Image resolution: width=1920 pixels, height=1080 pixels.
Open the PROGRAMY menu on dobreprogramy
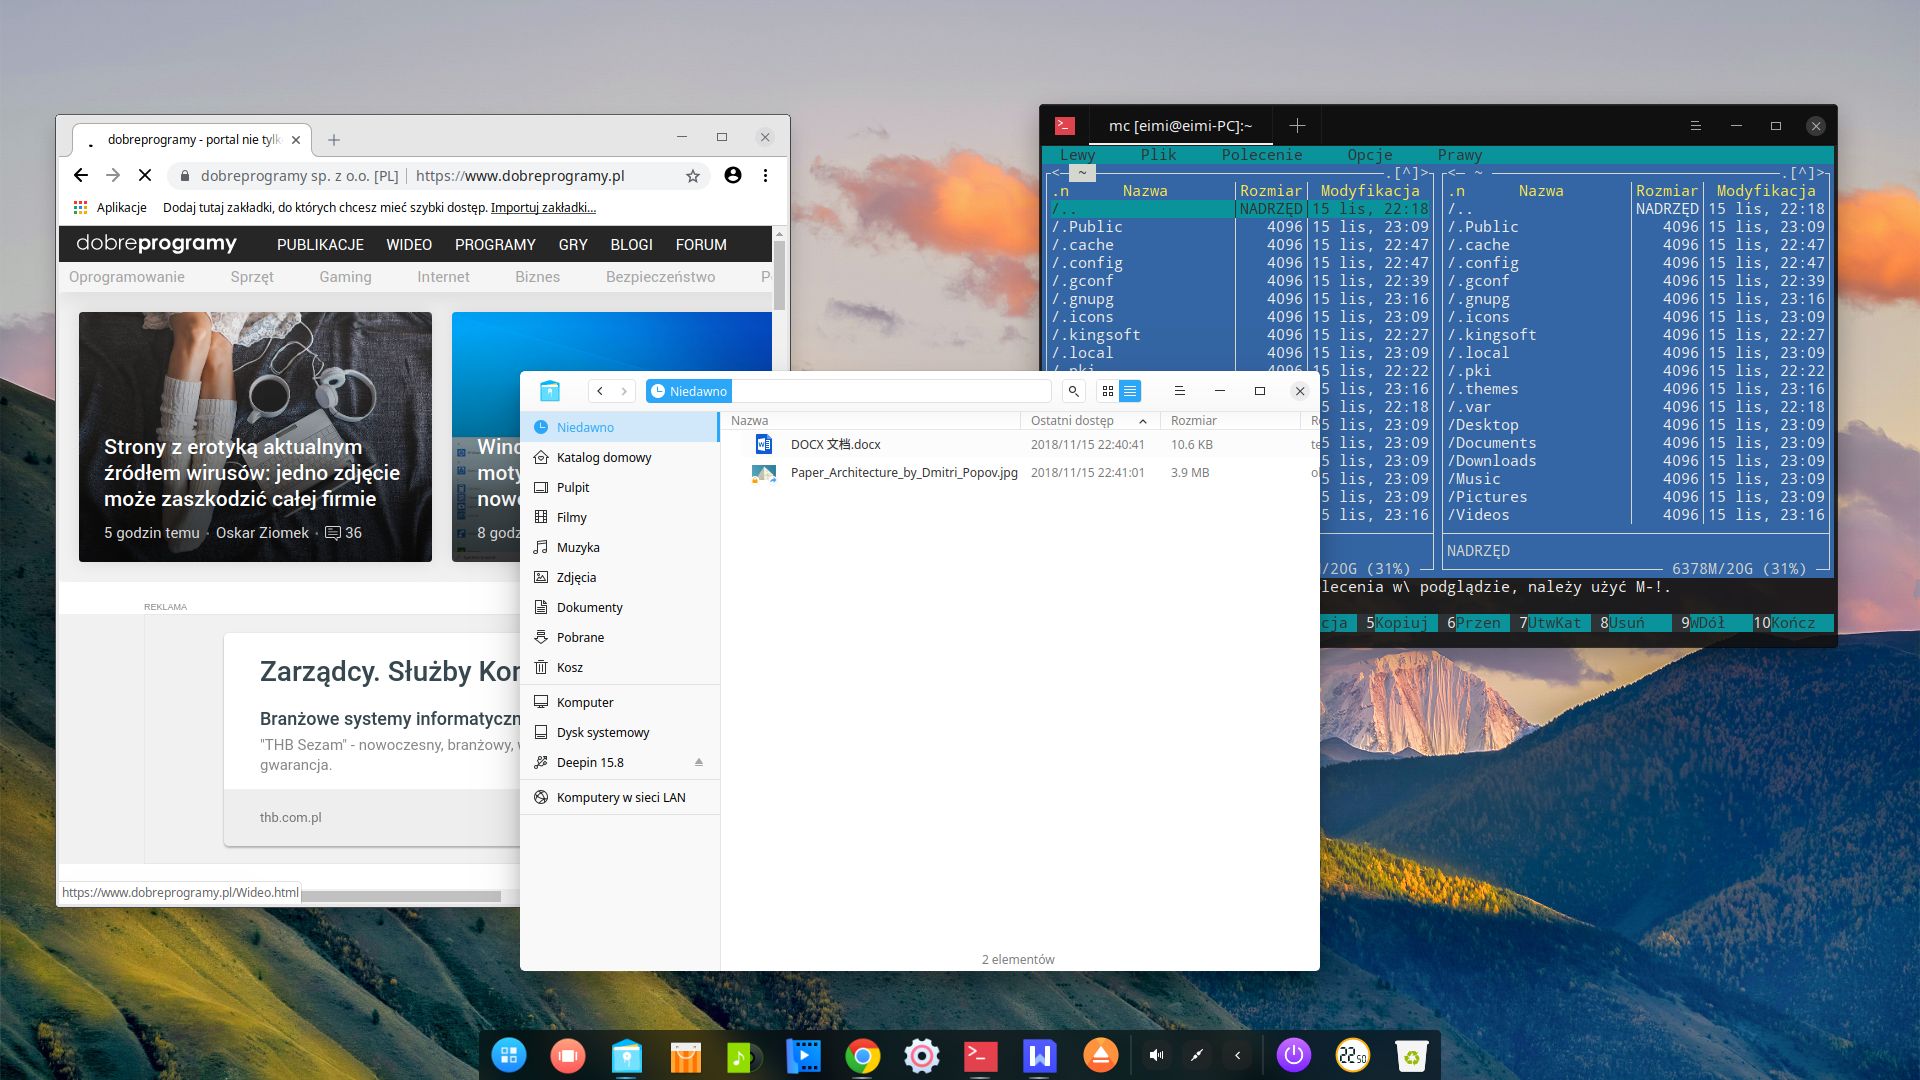495,245
